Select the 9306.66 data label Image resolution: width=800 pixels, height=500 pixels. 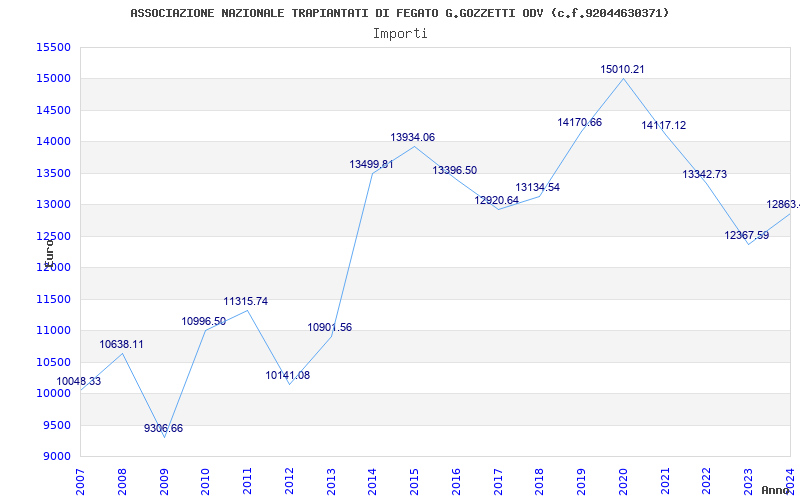[x=163, y=429]
